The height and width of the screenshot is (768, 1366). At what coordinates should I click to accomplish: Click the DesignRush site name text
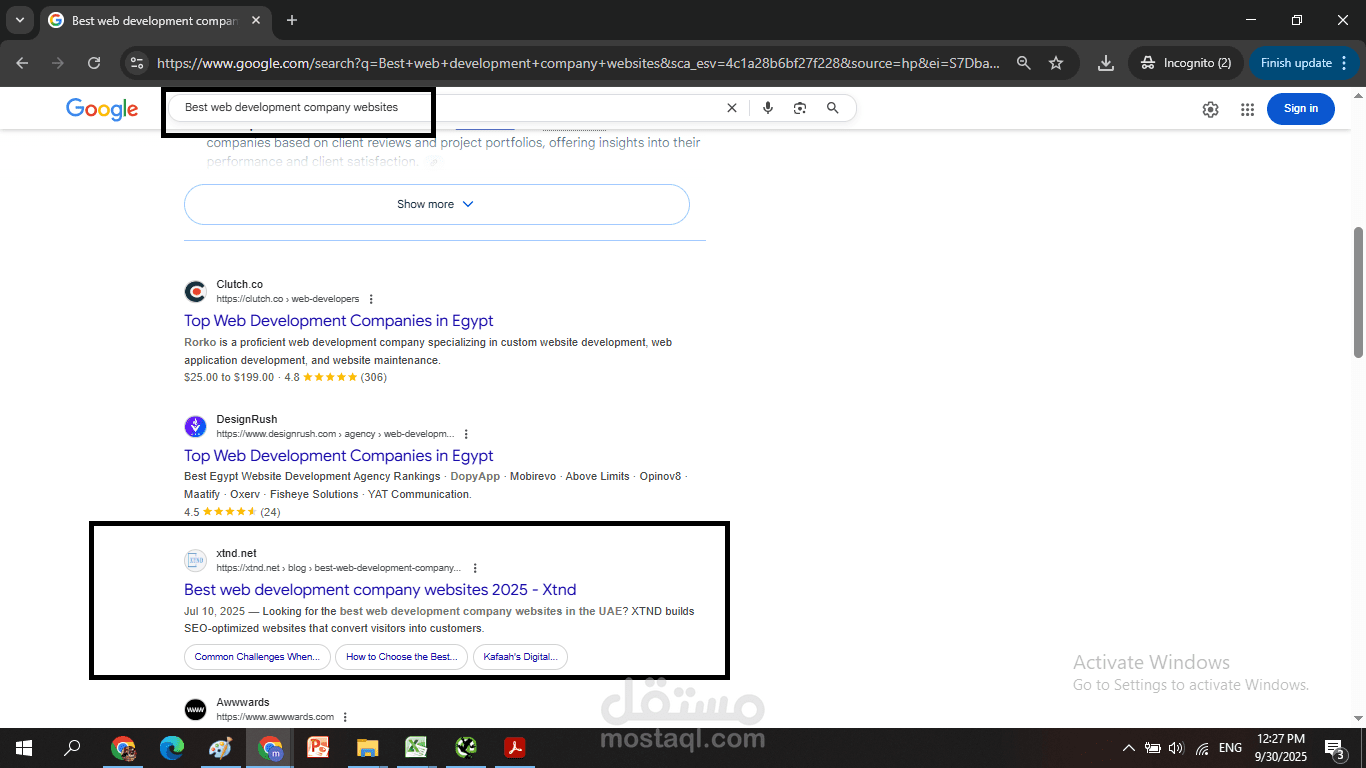click(247, 419)
